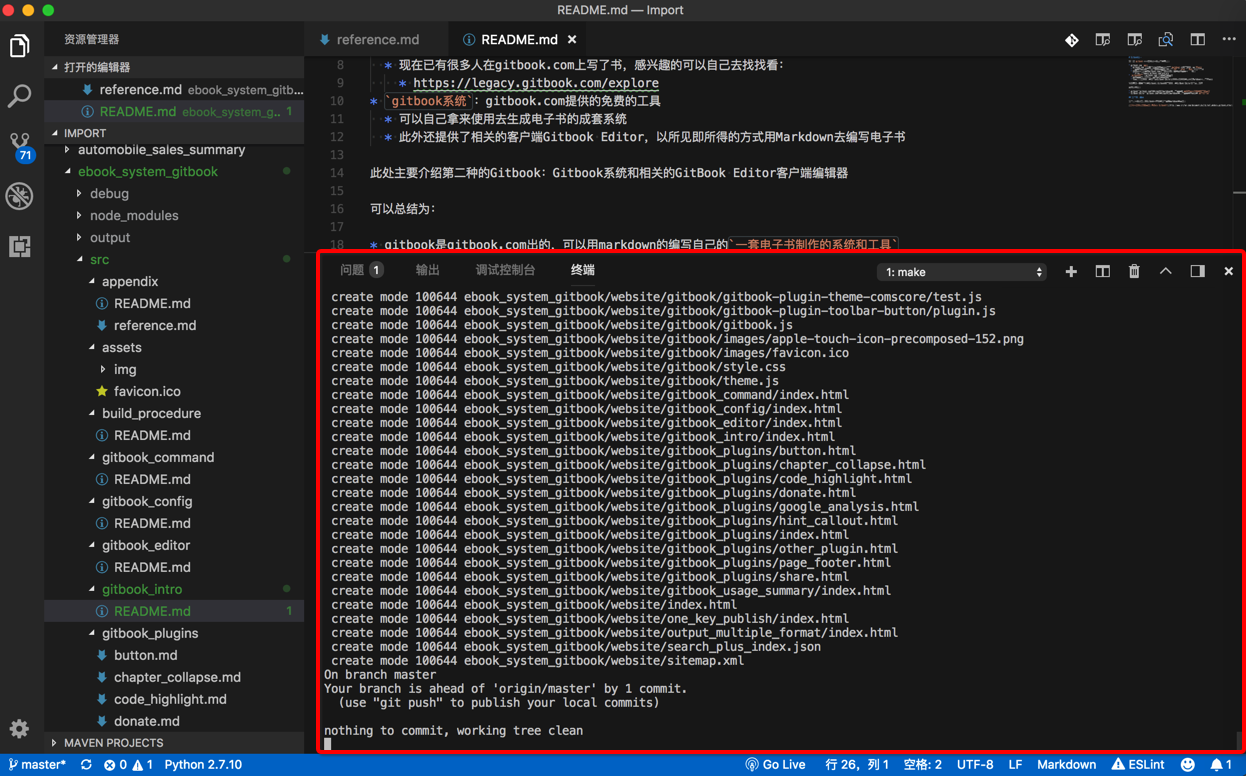Open the Search view in activity bar
The width and height of the screenshot is (1246, 777).
19,96
